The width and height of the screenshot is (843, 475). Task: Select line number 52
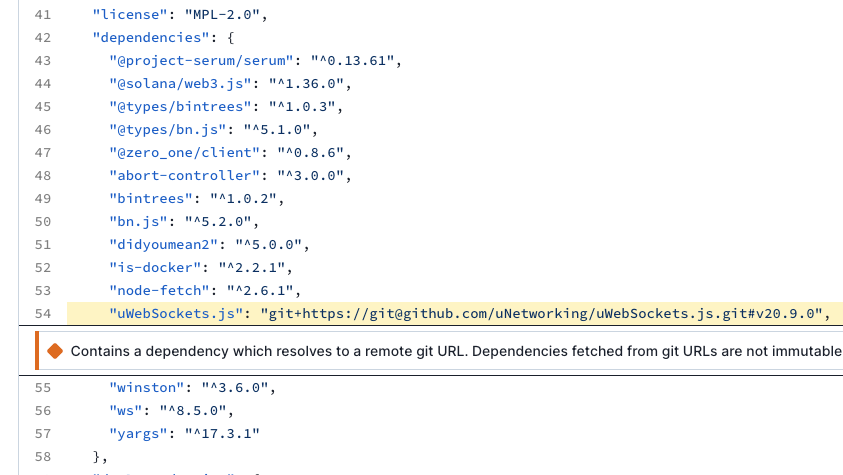tap(42, 269)
